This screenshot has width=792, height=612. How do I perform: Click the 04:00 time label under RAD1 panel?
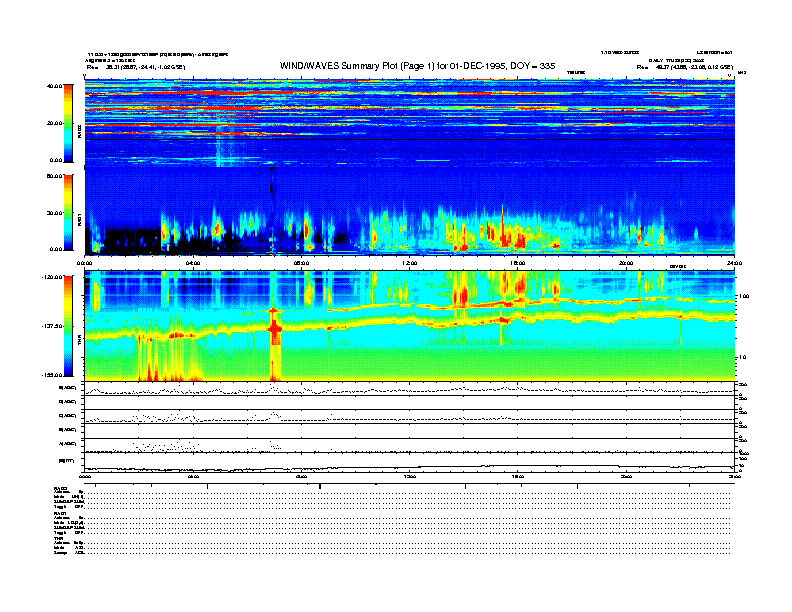coord(193,263)
